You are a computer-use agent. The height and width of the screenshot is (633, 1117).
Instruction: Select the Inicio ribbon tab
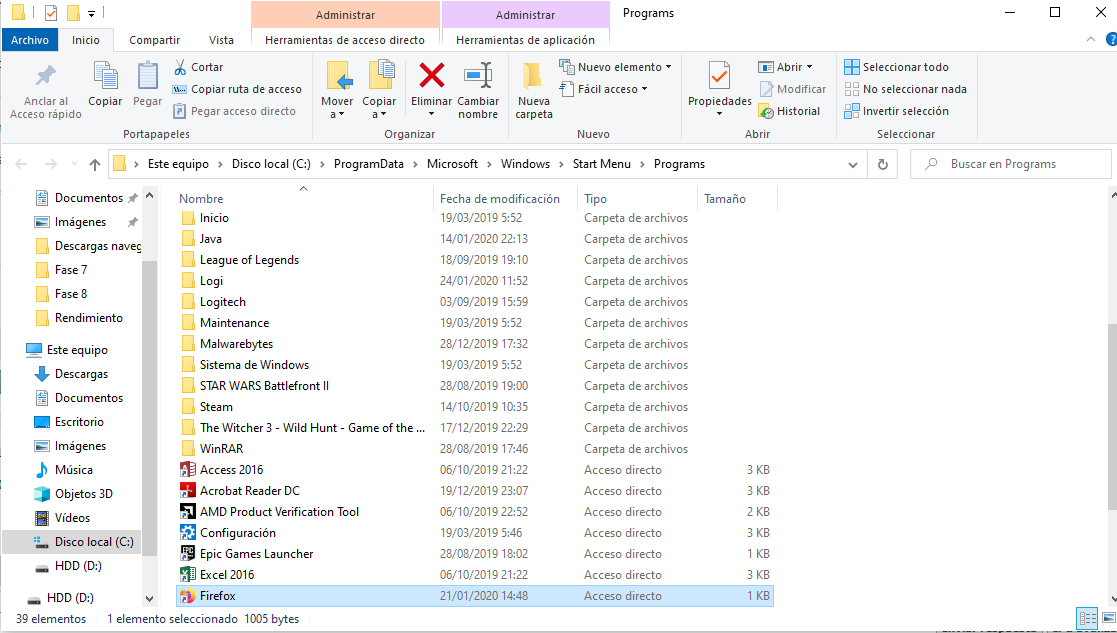click(85, 40)
